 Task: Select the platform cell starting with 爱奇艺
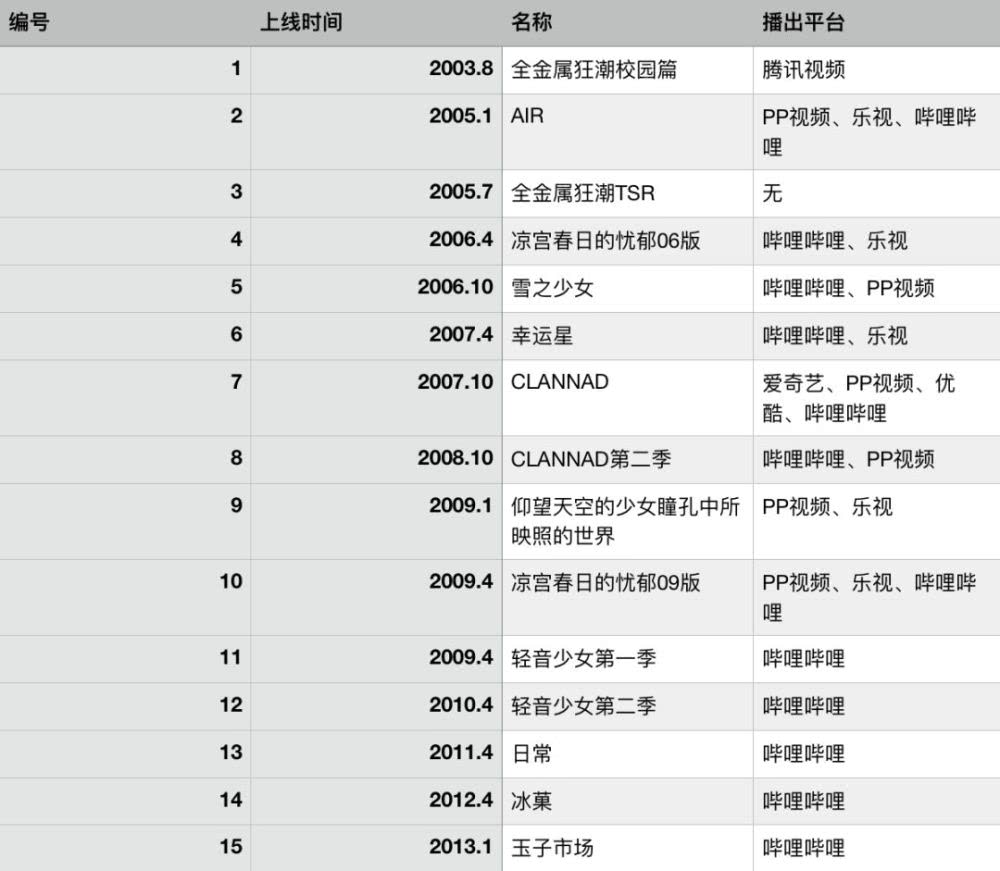tap(876, 398)
